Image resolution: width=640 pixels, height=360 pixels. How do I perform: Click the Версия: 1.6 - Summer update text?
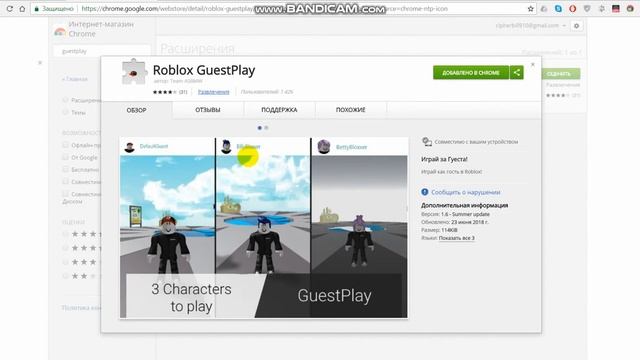455,214
